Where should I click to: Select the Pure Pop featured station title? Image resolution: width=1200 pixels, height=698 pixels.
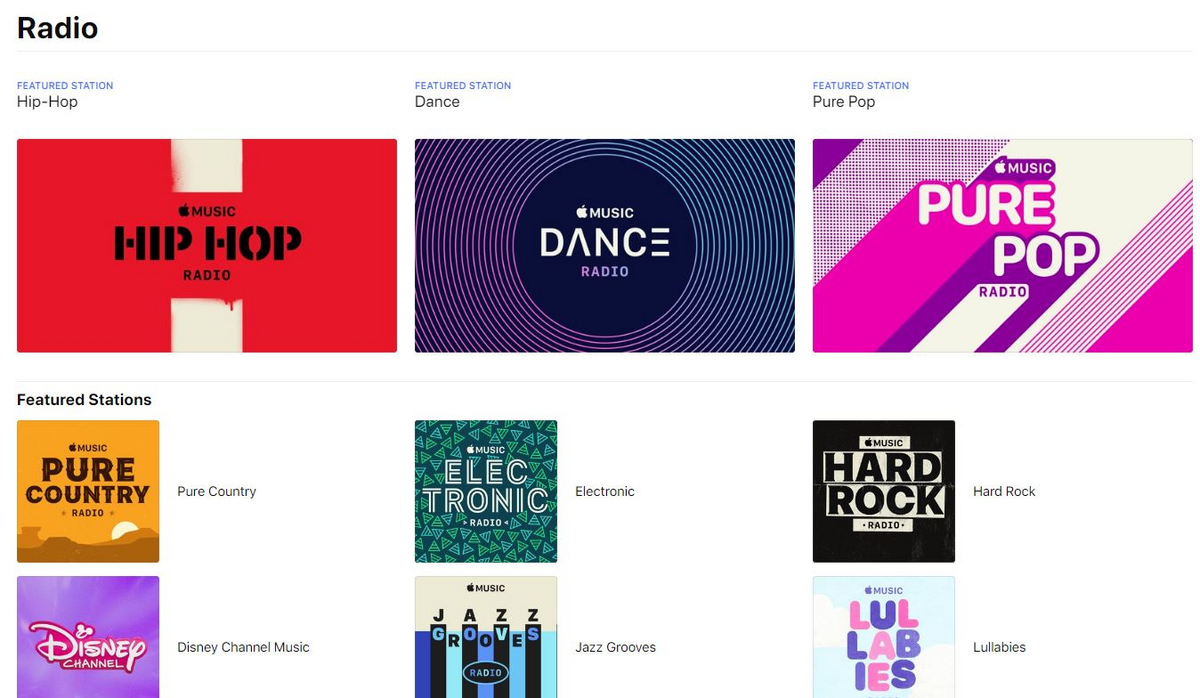tap(844, 102)
